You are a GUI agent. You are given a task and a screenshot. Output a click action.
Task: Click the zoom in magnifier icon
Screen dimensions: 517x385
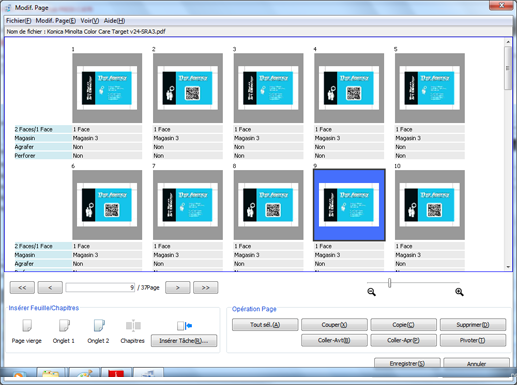pyautogui.click(x=459, y=292)
